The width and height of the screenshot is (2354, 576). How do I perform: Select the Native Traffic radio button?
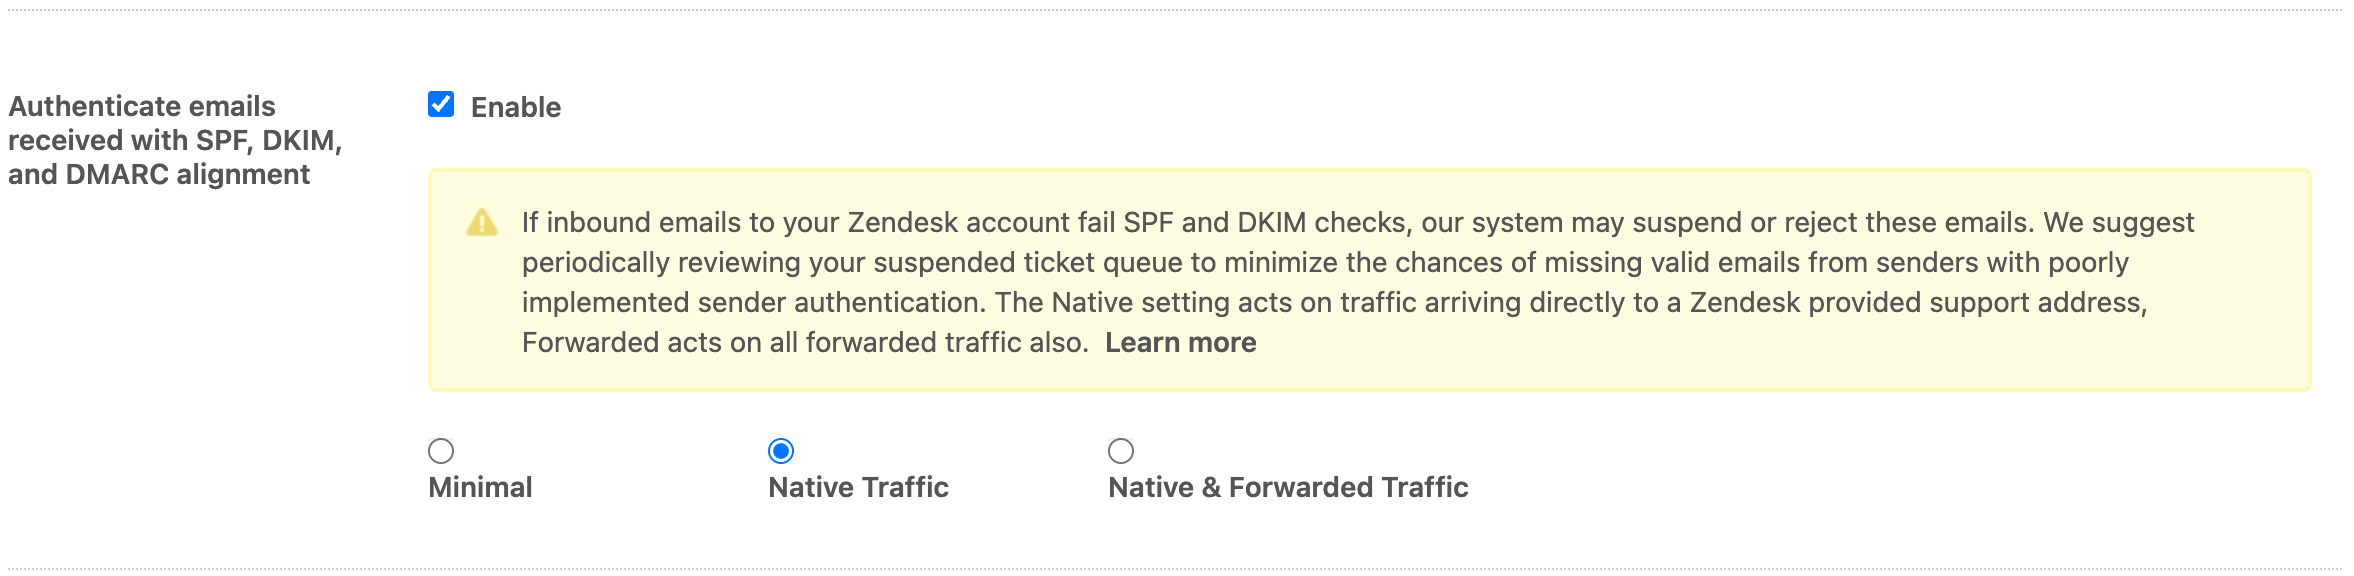coord(781,451)
